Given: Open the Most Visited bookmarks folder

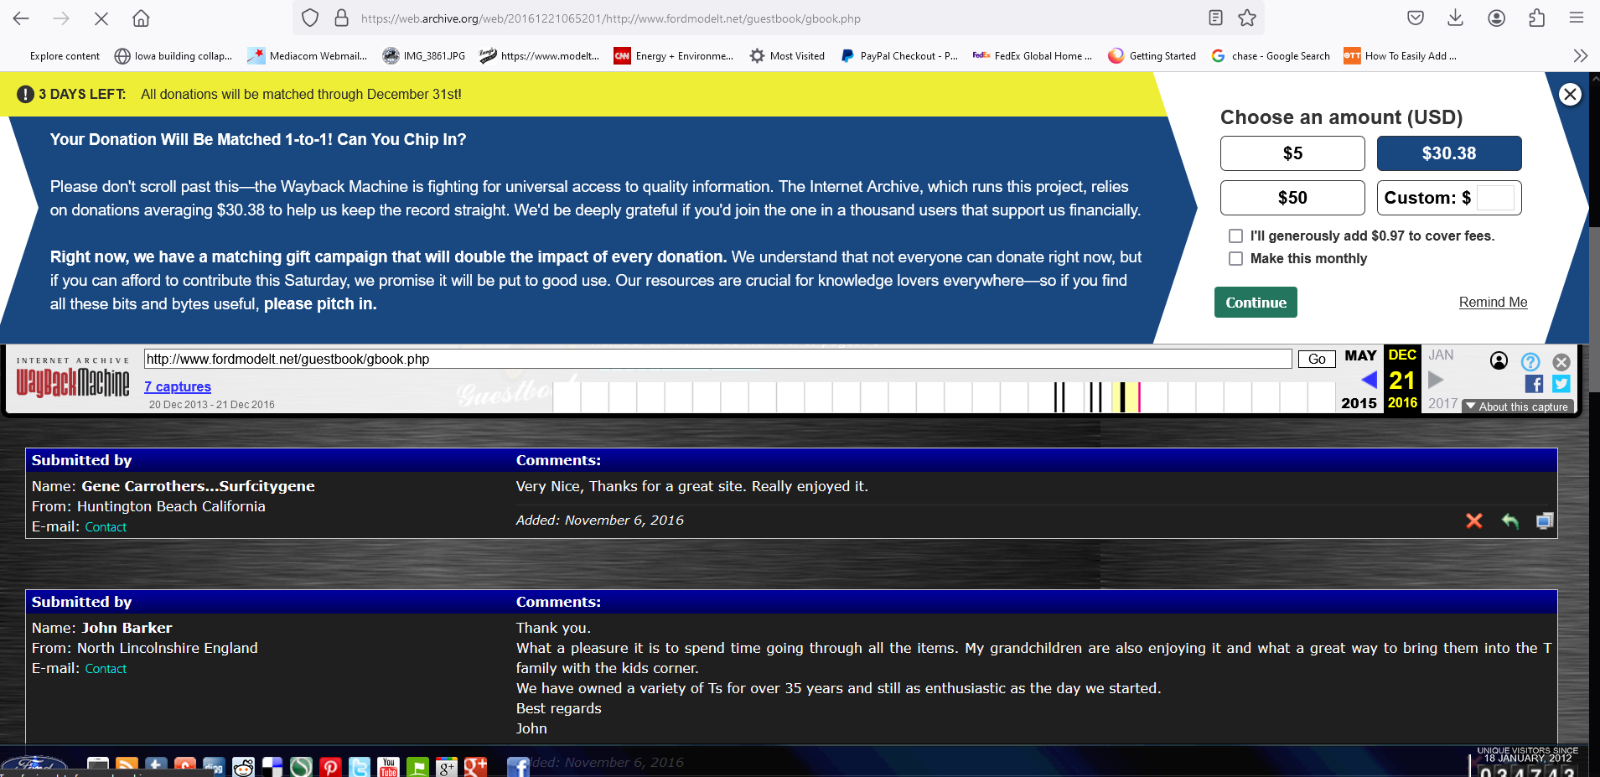Looking at the screenshot, I should tap(787, 56).
